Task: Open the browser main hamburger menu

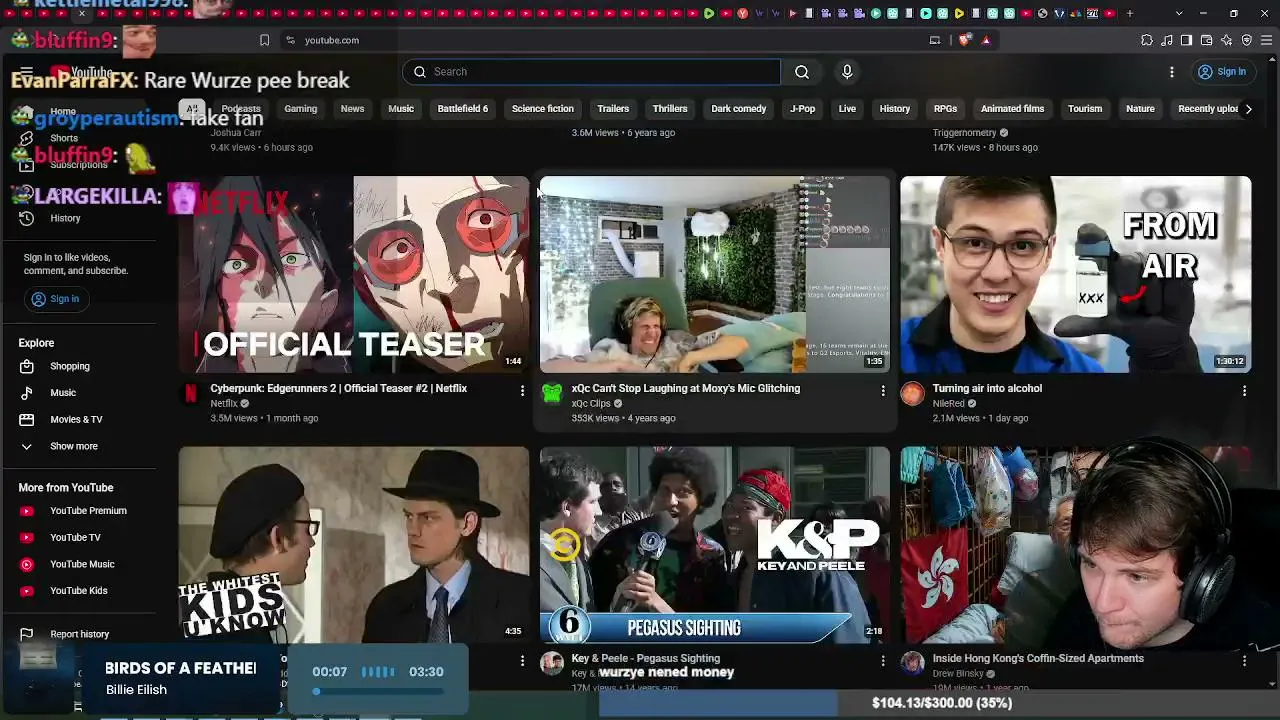Action: tap(1267, 40)
